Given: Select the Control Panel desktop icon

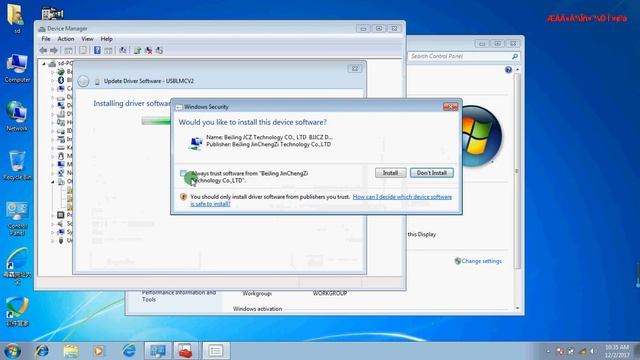Looking at the screenshot, I should pos(17,218).
